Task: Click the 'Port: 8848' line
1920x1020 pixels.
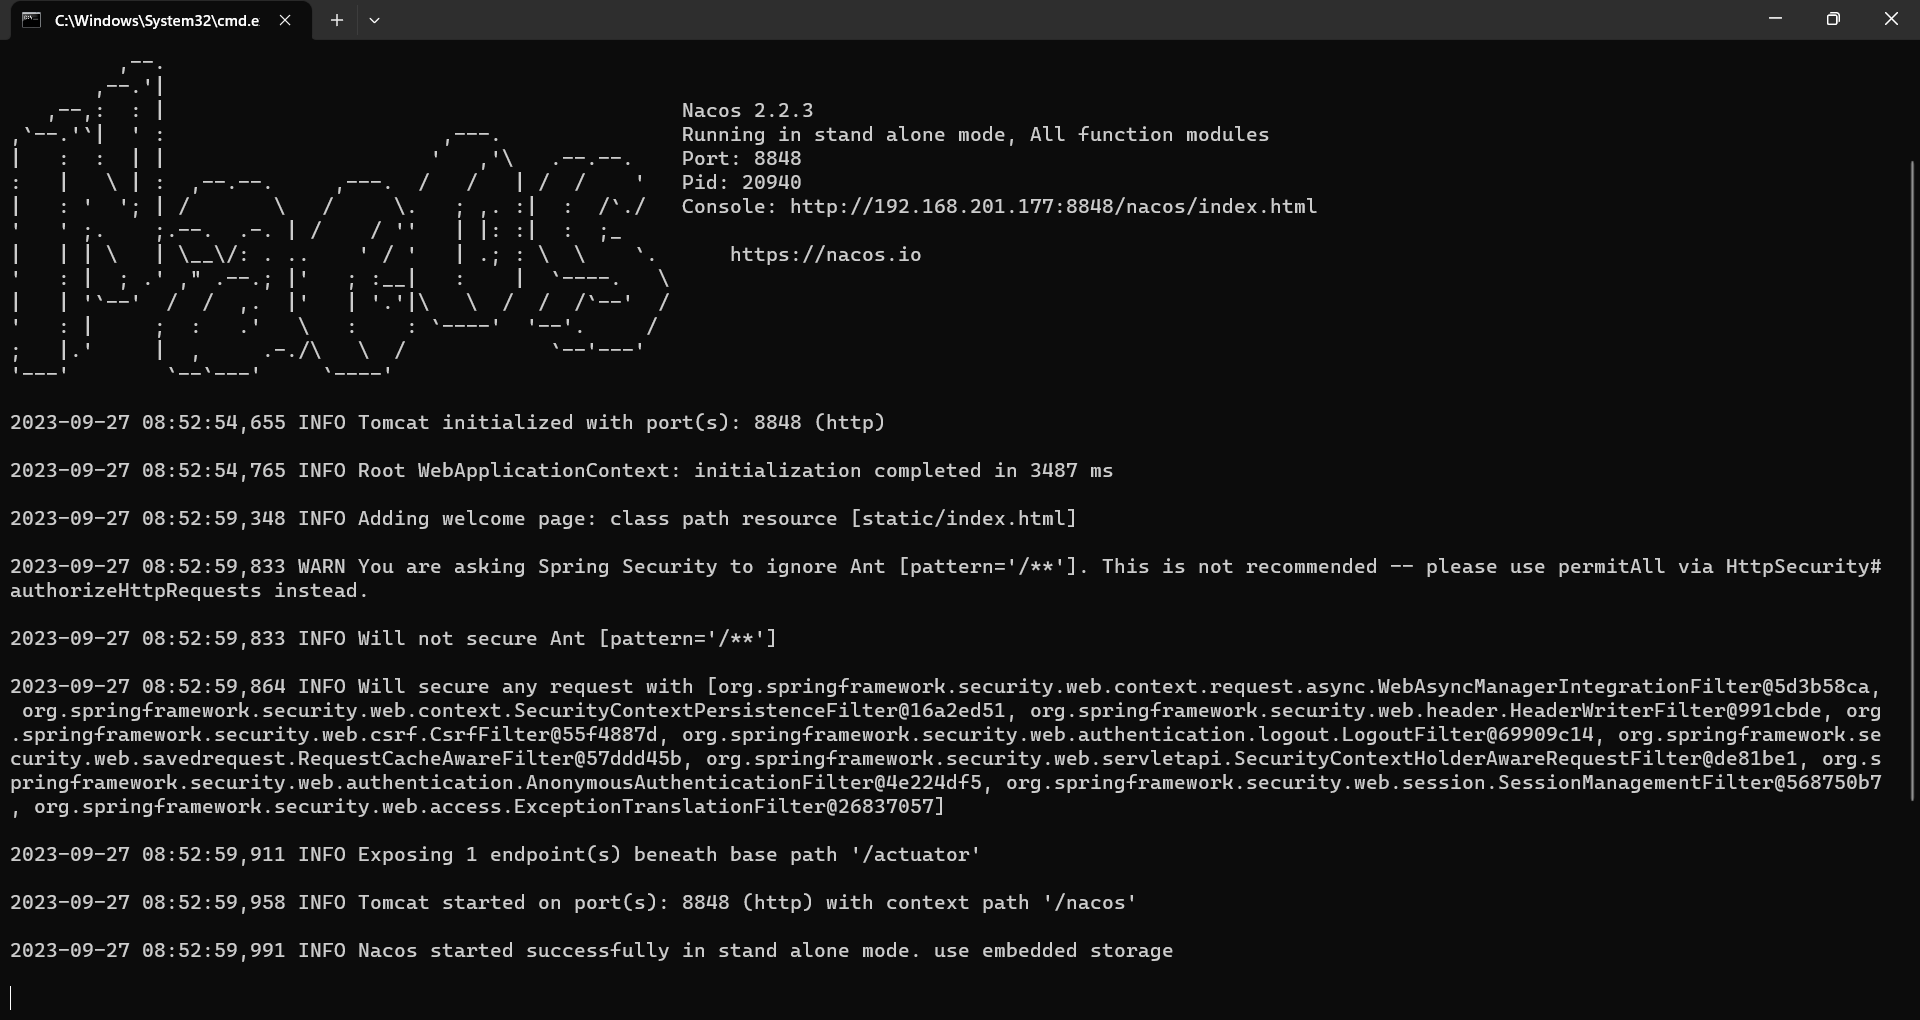Action: (x=741, y=159)
